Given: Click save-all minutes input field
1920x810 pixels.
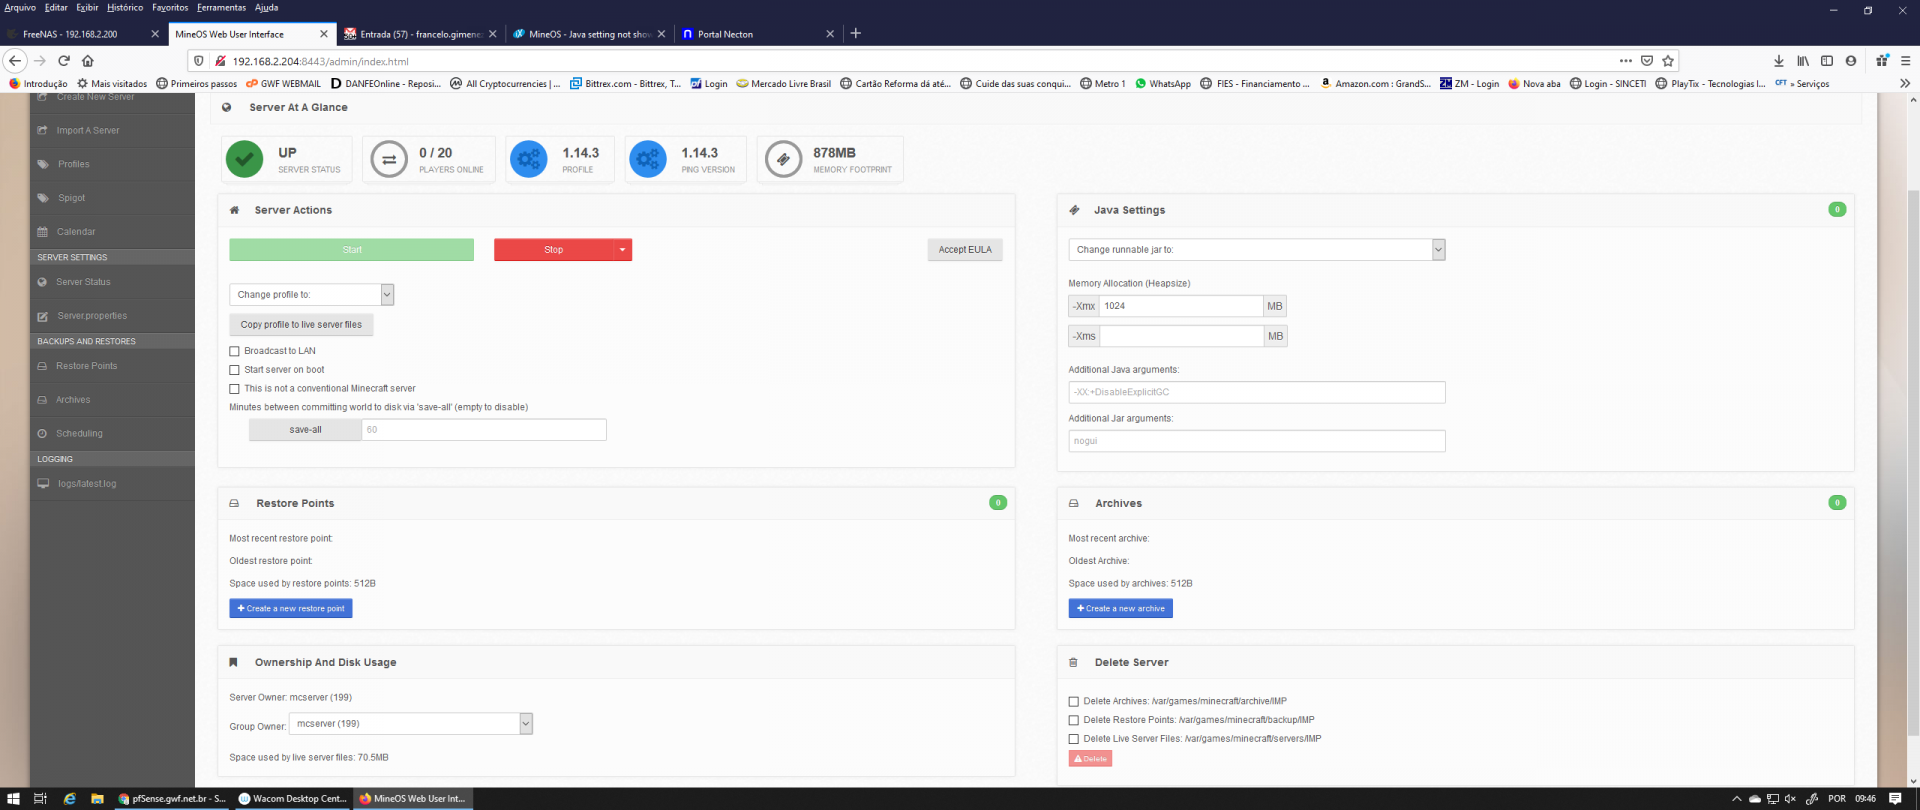Looking at the screenshot, I should [484, 430].
